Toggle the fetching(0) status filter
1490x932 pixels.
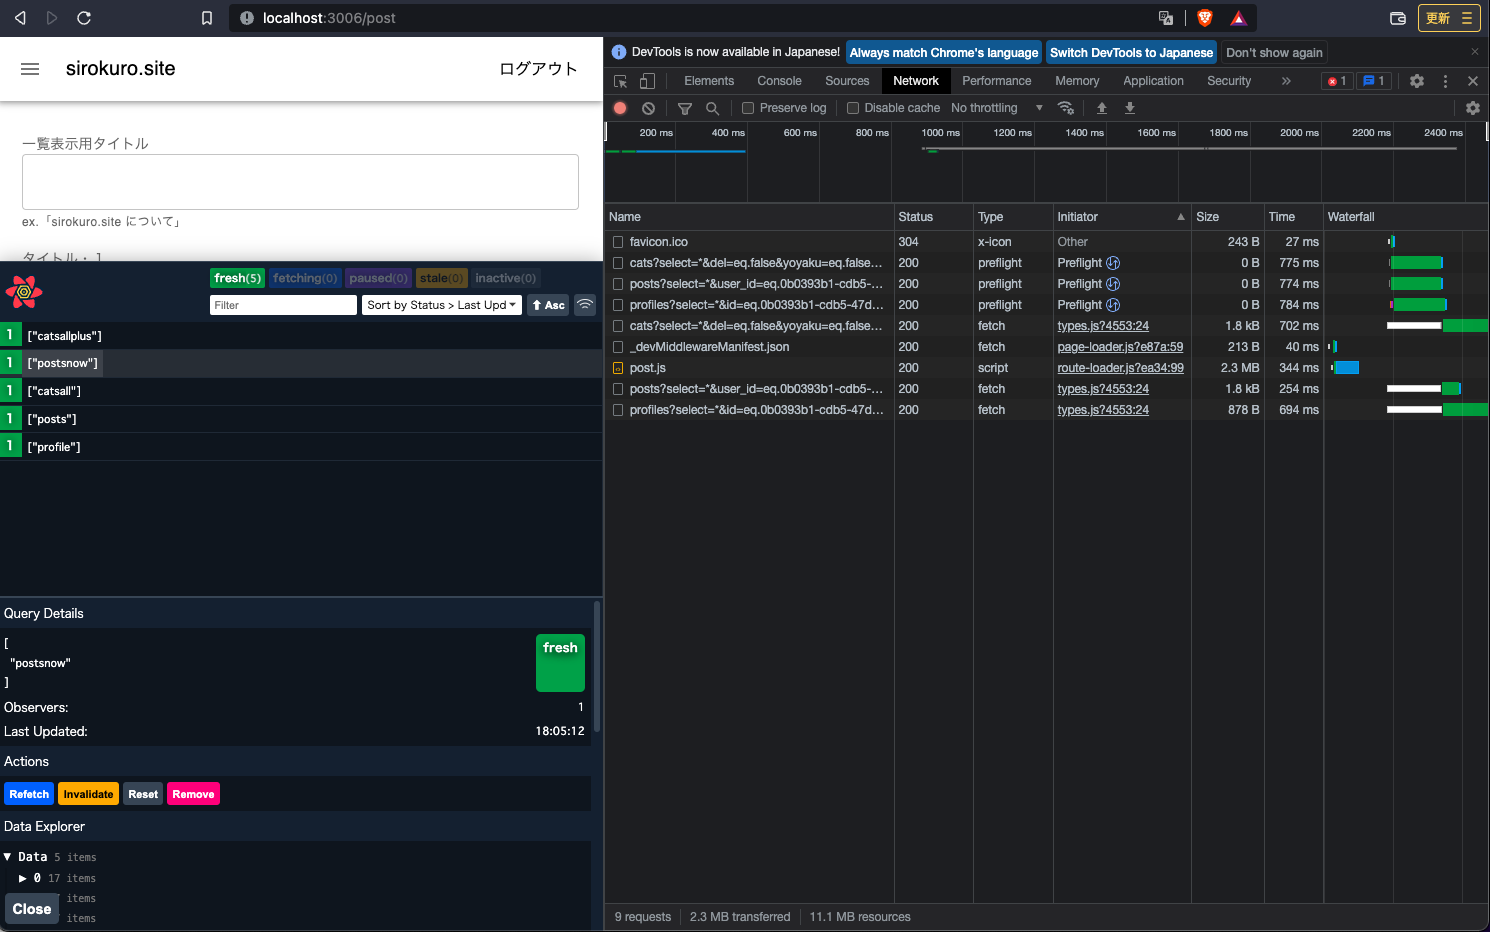click(305, 278)
